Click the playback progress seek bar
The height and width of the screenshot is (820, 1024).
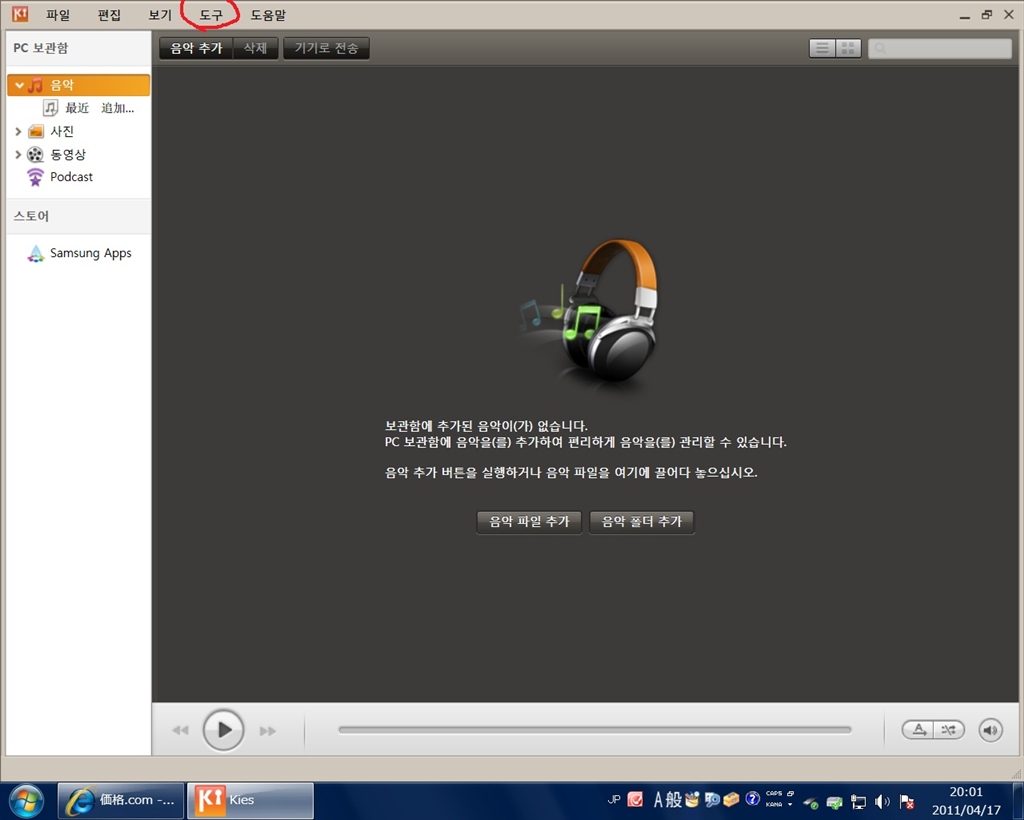point(594,730)
